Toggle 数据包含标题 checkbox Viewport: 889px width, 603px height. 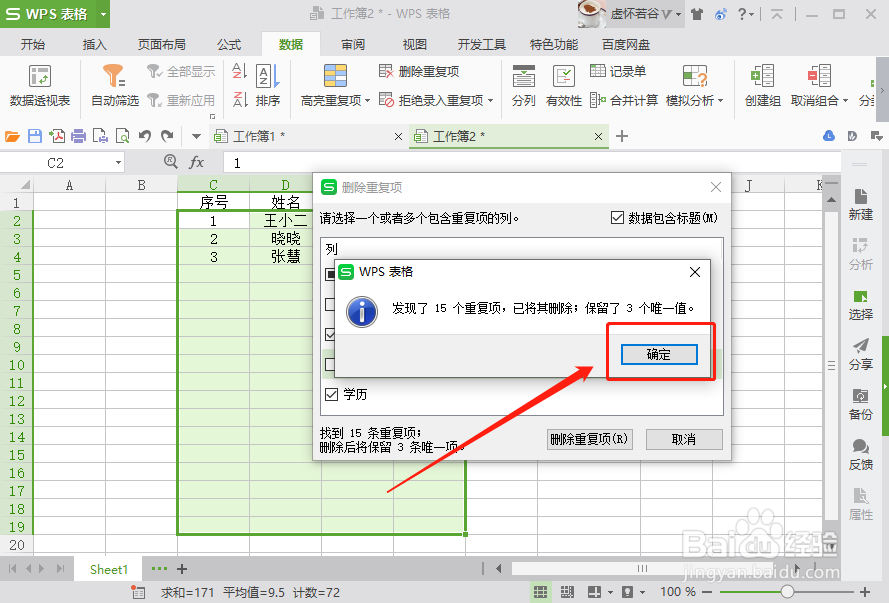pos(617,218)
